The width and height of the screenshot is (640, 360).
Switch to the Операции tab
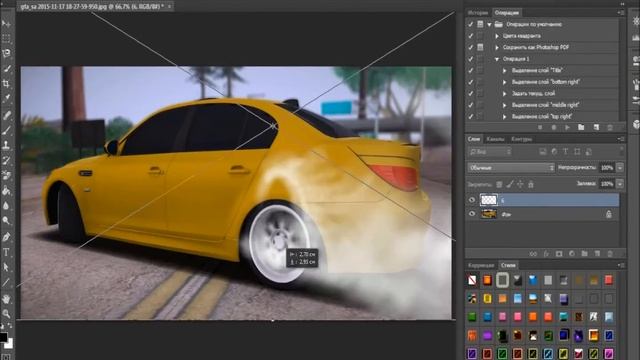pyautogui.click(x=506, y=13)
